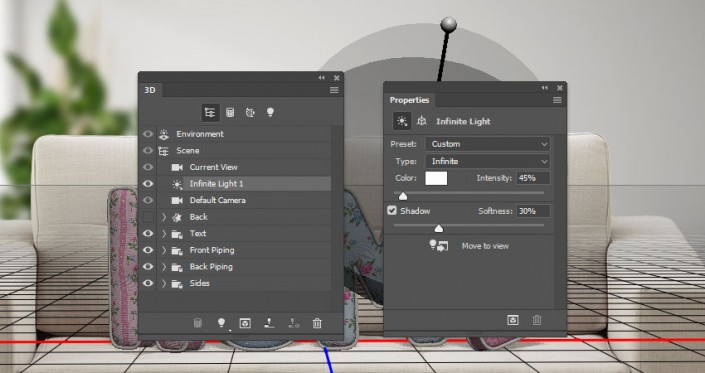
Task: Disable the Shadow checkbox
Action: pos(392,210)
